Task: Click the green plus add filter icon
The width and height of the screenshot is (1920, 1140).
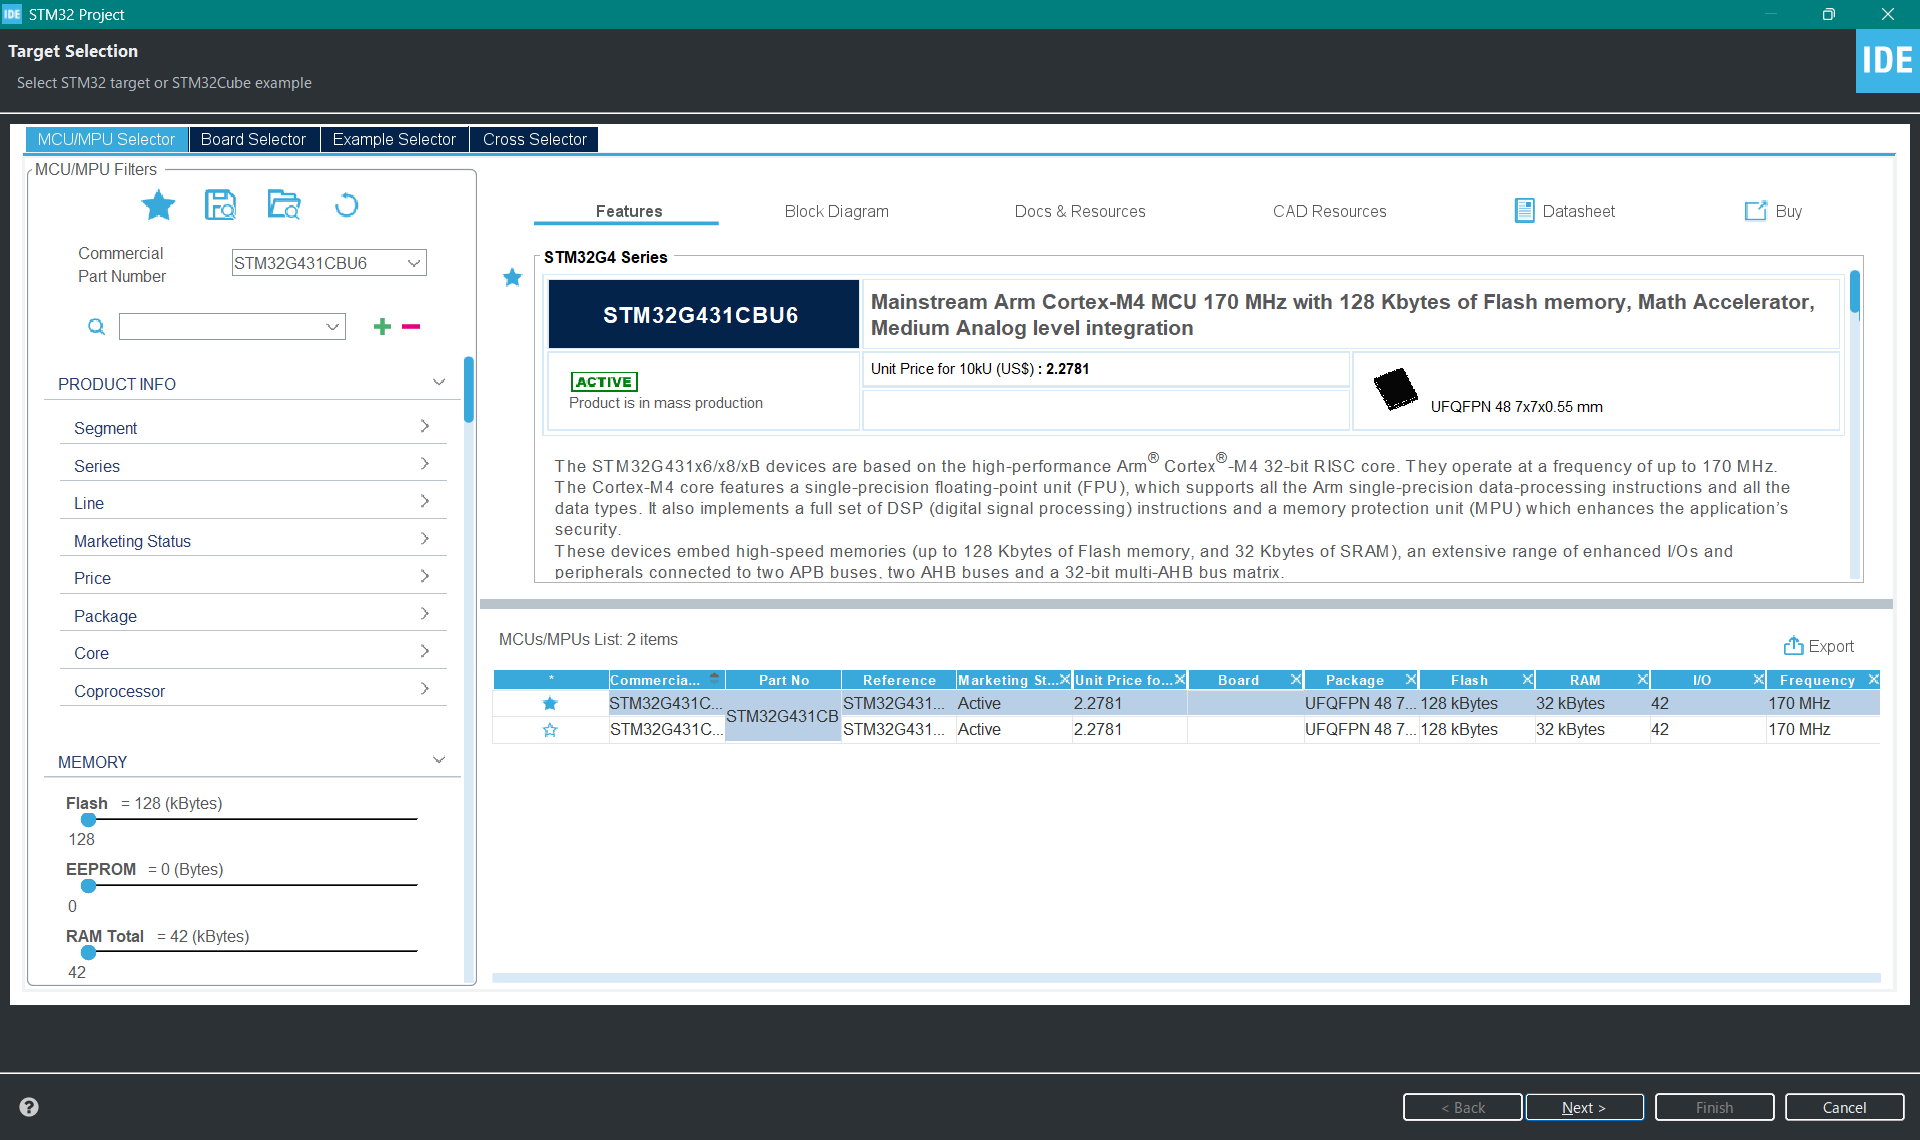Action: pos(382,326)
